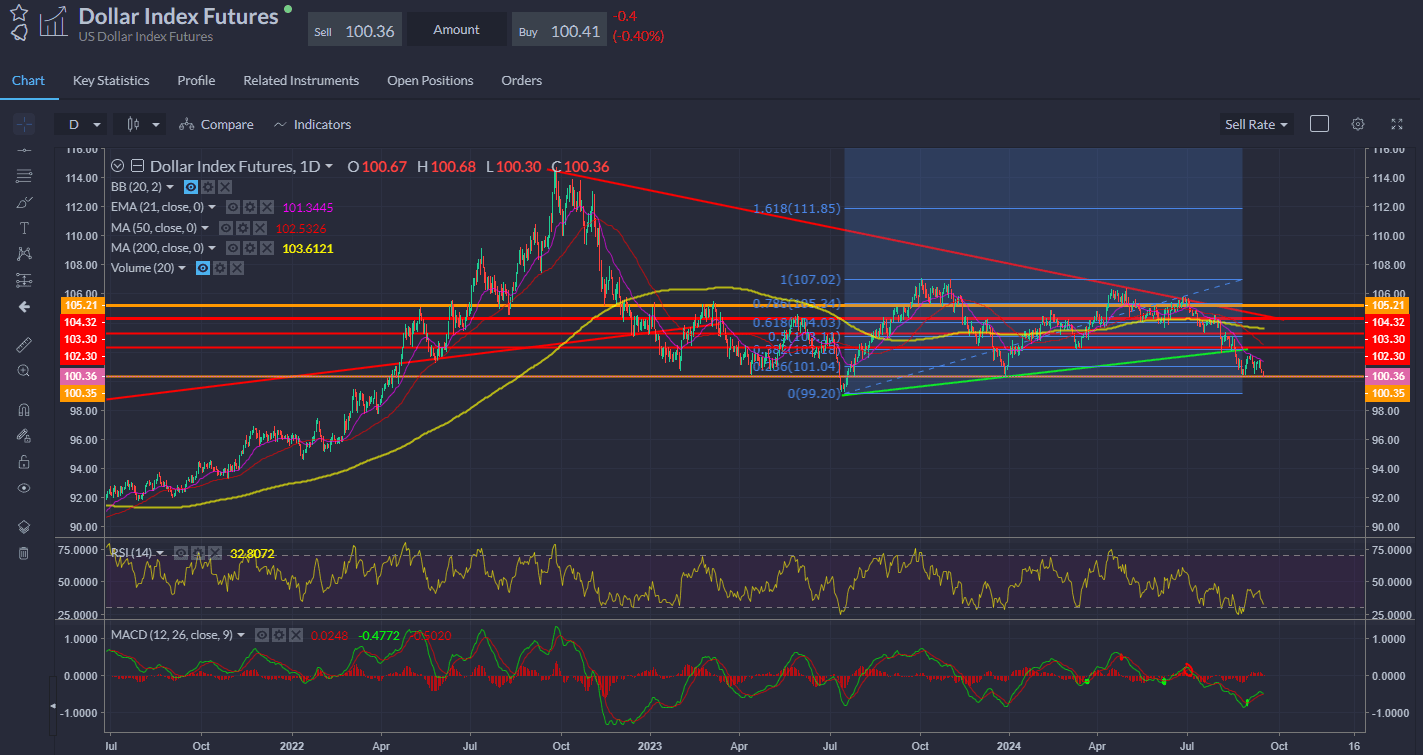Open the candlestick chart type dropdown
The image size is (1423, 755).
point(140,125)
